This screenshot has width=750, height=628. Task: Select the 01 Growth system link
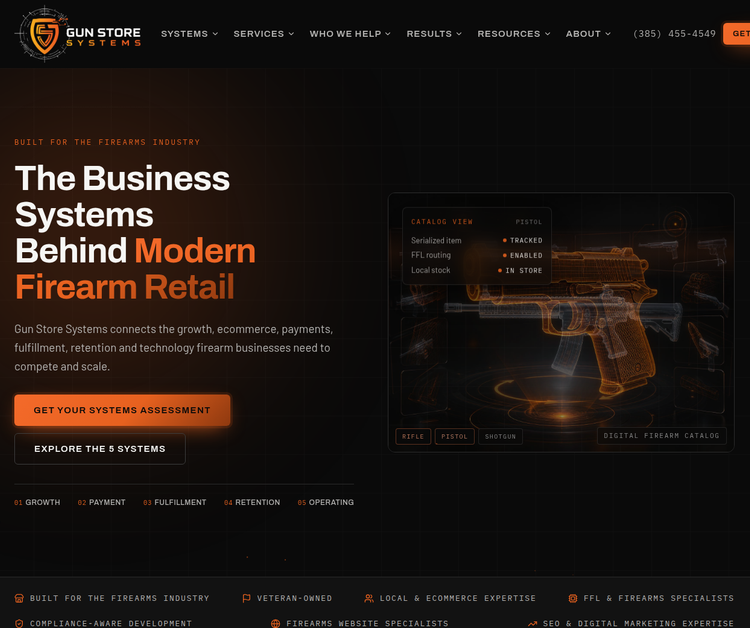click(x=37, y=502)
